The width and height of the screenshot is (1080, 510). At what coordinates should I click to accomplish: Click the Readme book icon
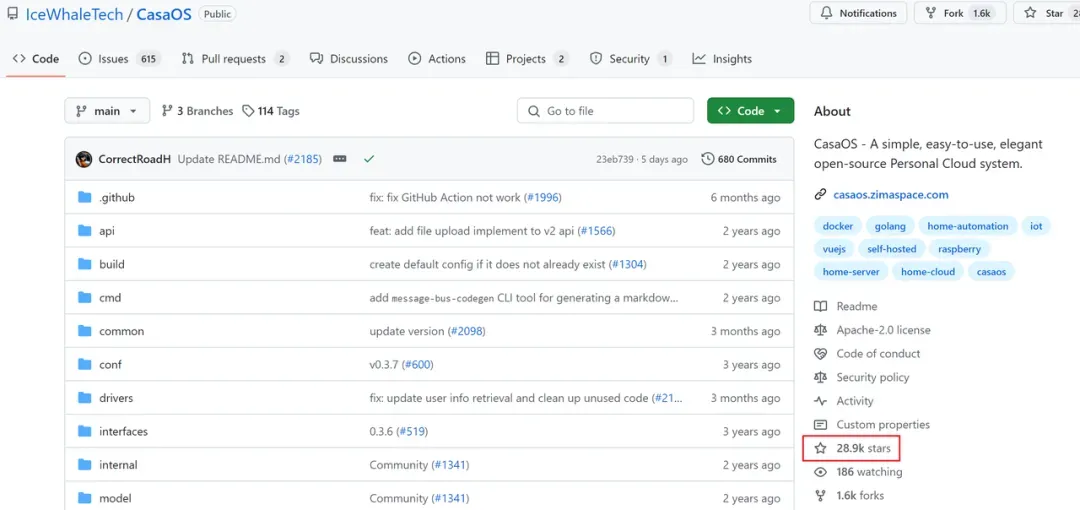pos(820,307)
